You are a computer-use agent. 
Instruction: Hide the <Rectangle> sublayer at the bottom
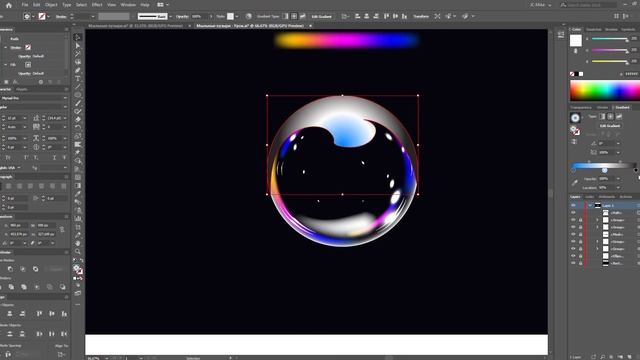(573, 263)
